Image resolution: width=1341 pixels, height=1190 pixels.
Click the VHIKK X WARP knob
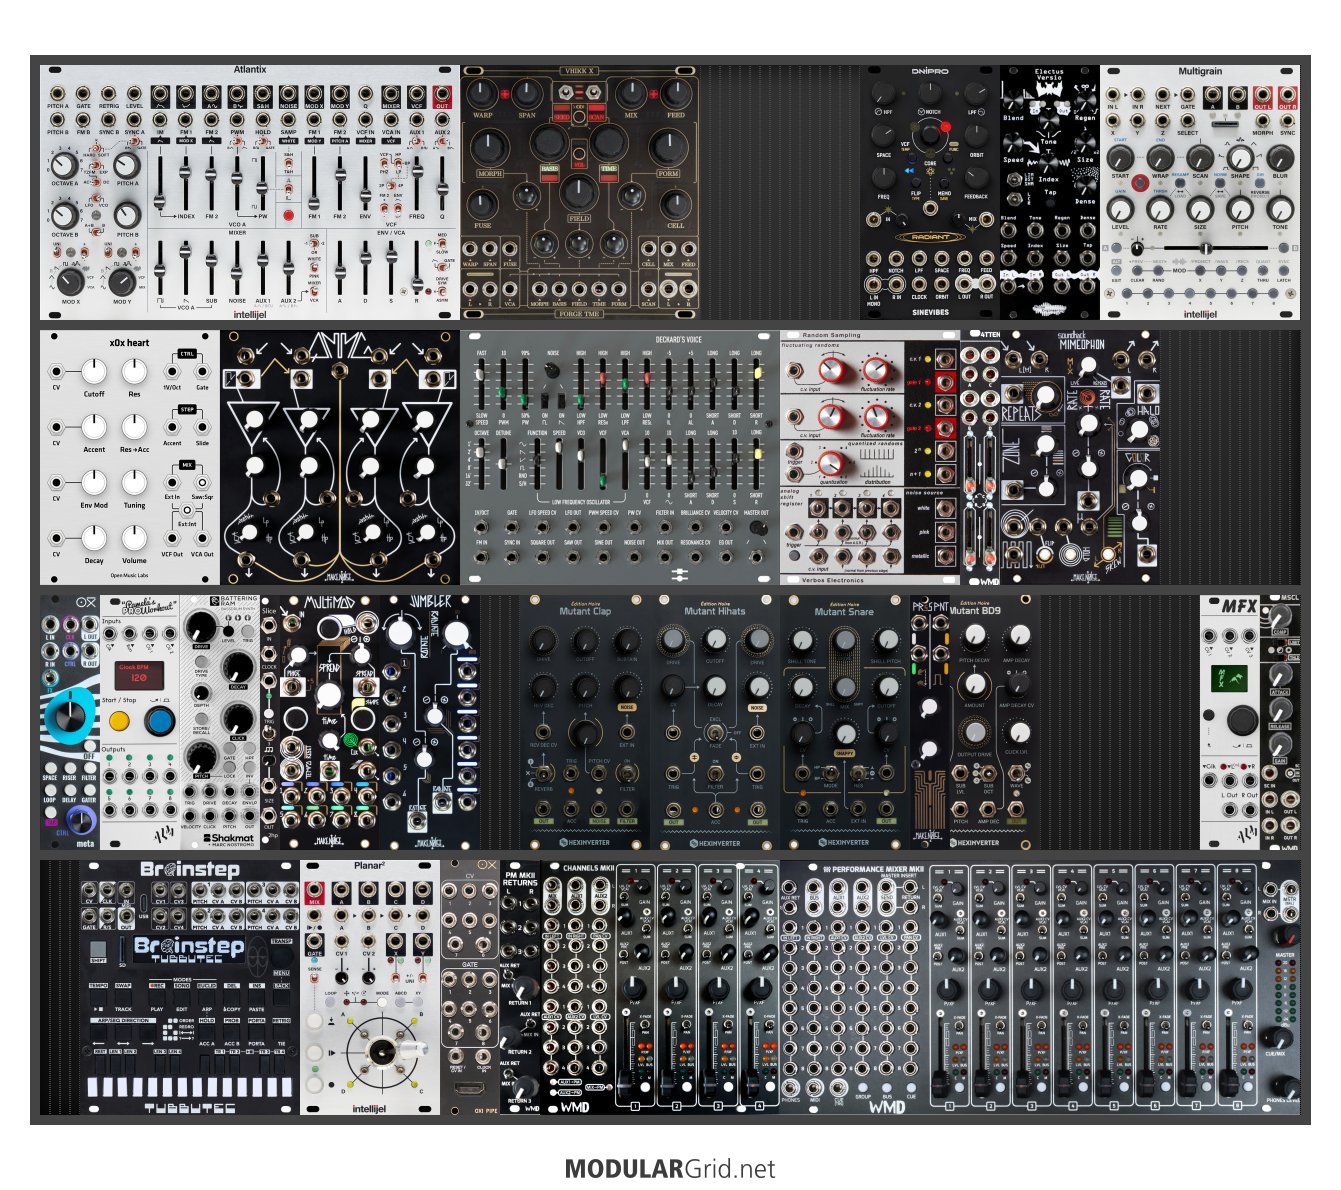(482, 95)
